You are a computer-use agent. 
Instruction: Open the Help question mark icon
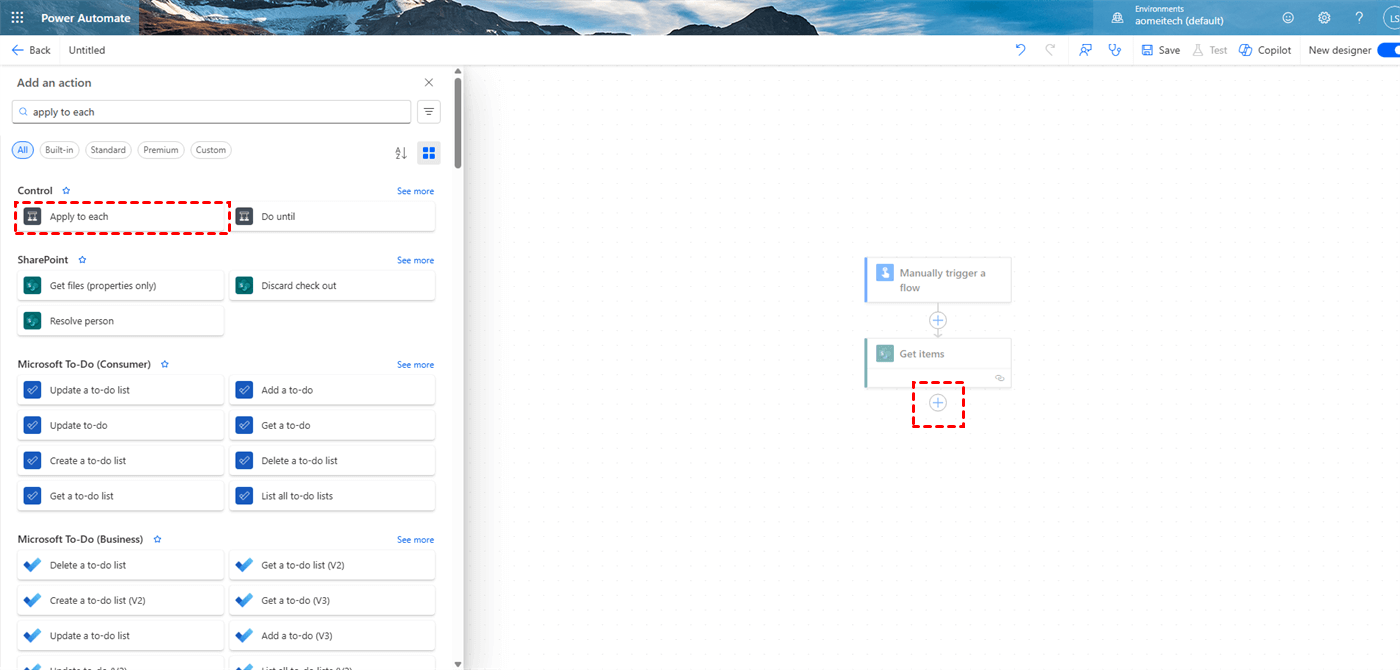coord(1359,18)
